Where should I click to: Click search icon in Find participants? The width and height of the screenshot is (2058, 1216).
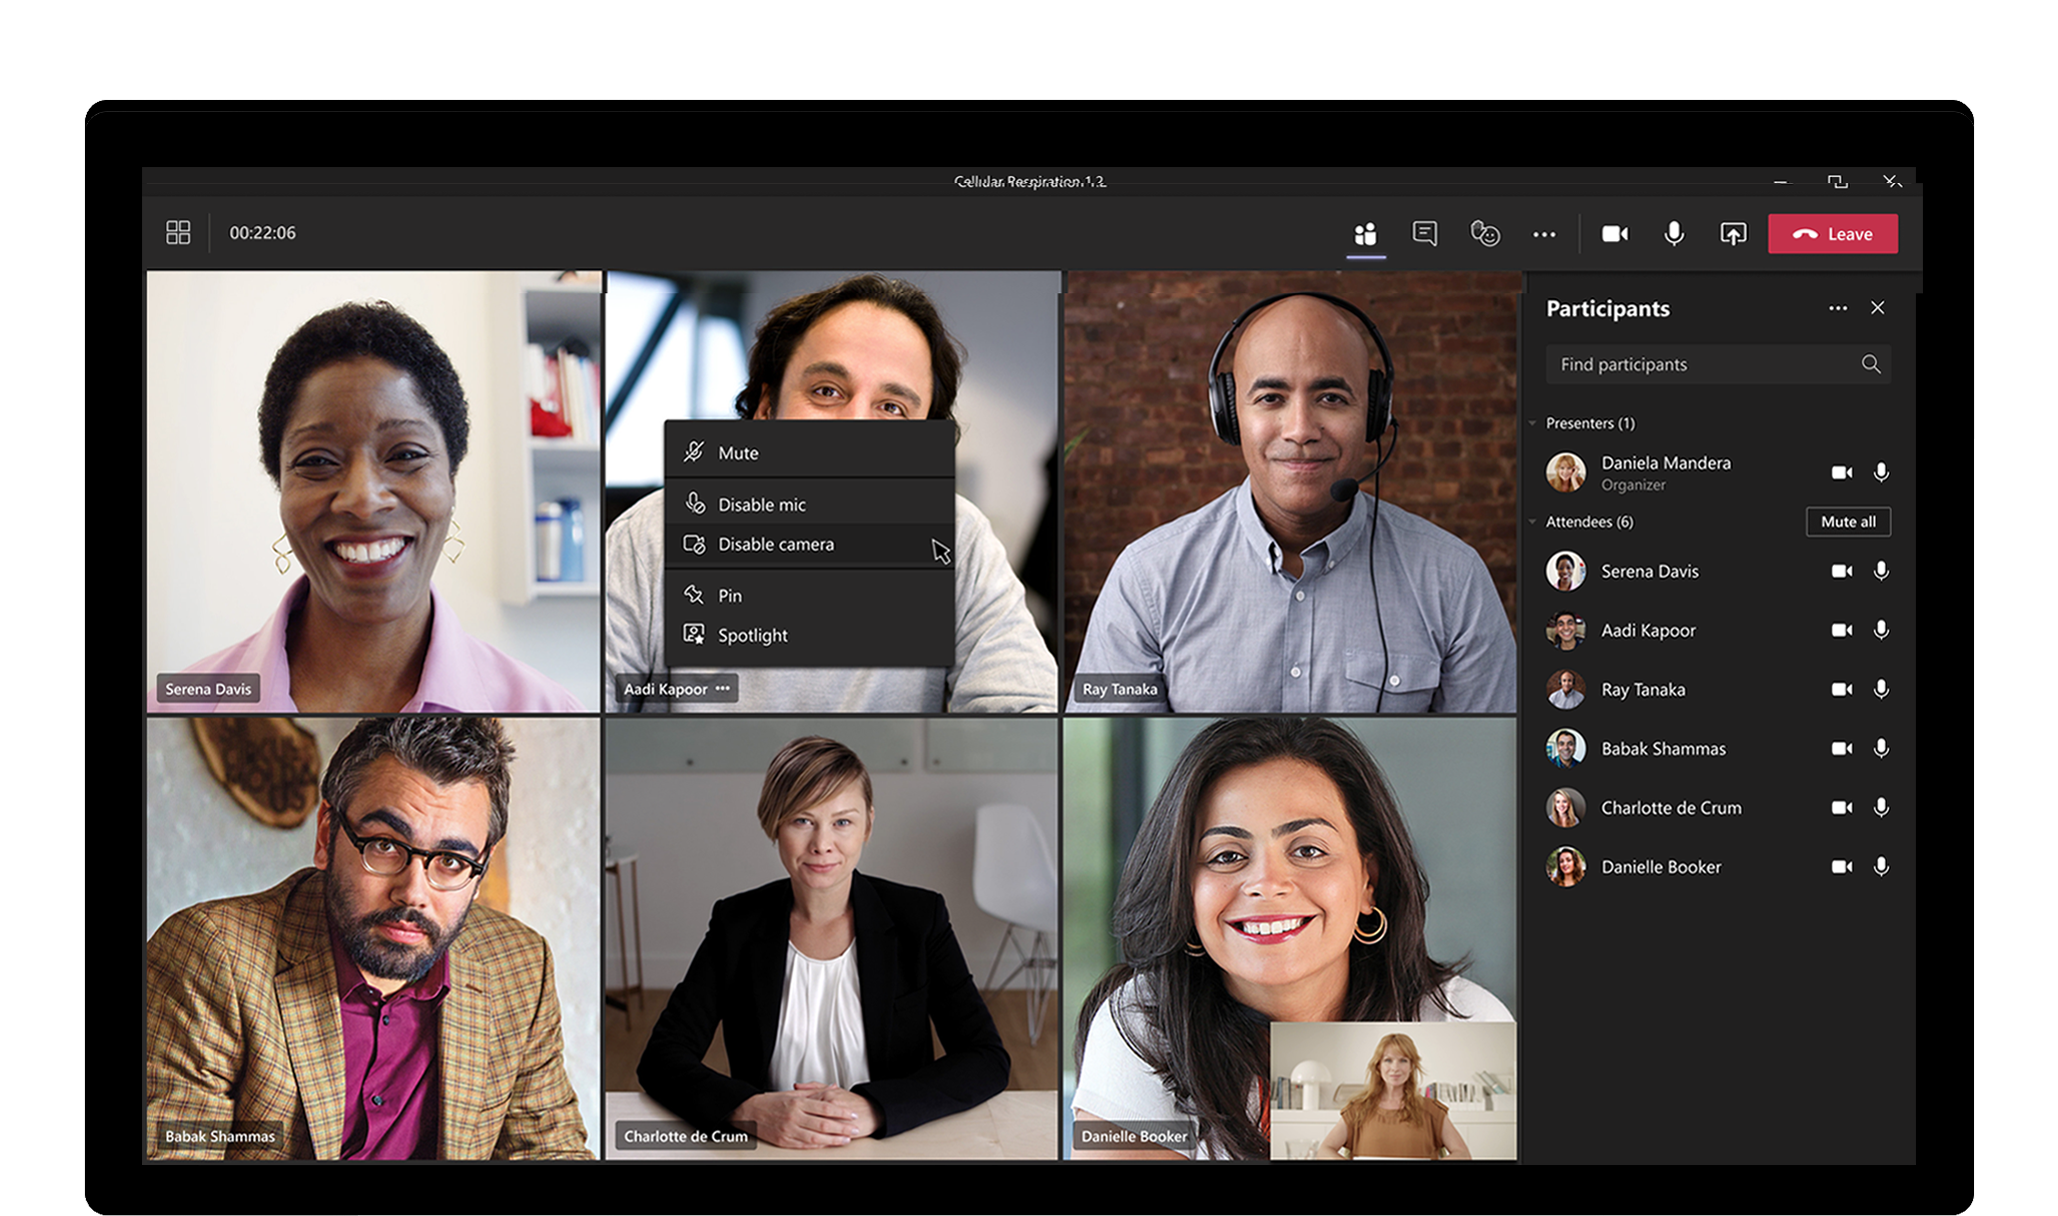tap(1871, 364)
